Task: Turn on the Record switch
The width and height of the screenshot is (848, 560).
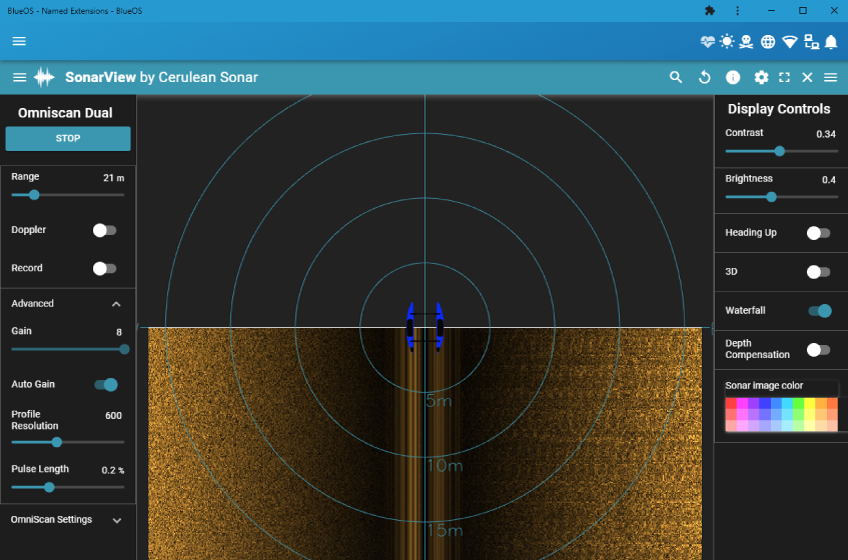Action: point(104,268)
